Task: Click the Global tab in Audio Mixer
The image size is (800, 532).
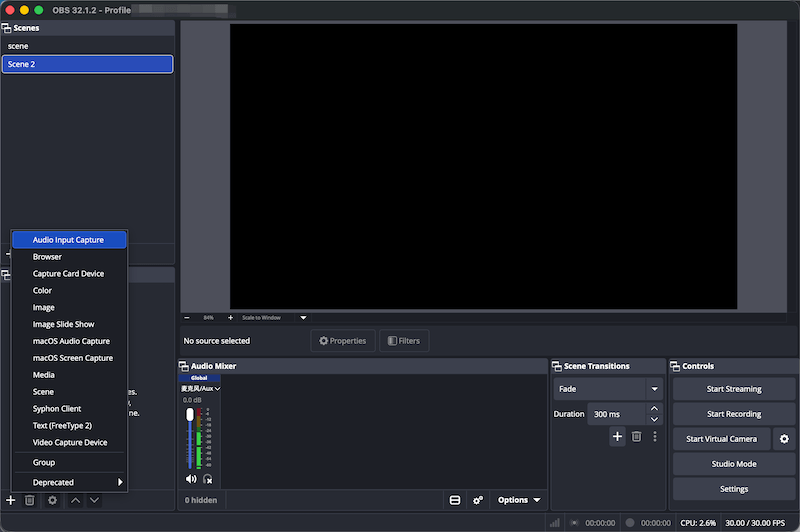Action: point(199,378)
